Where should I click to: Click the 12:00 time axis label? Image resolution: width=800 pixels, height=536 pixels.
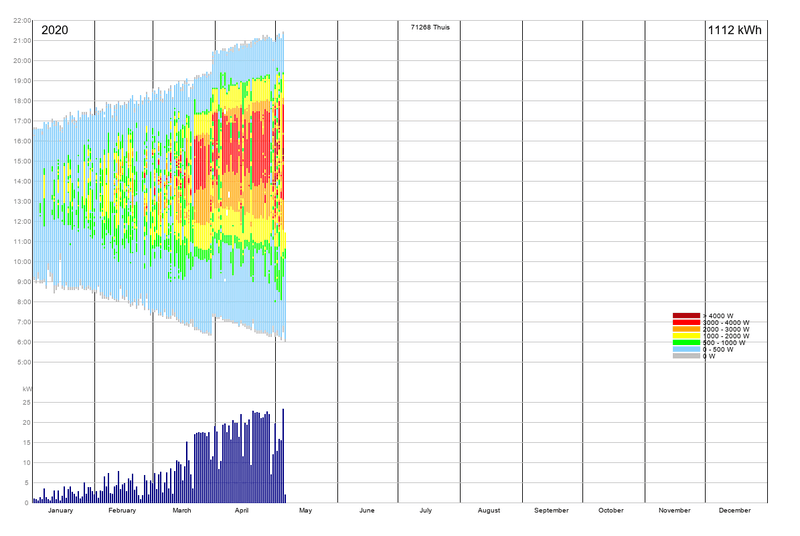22,221
